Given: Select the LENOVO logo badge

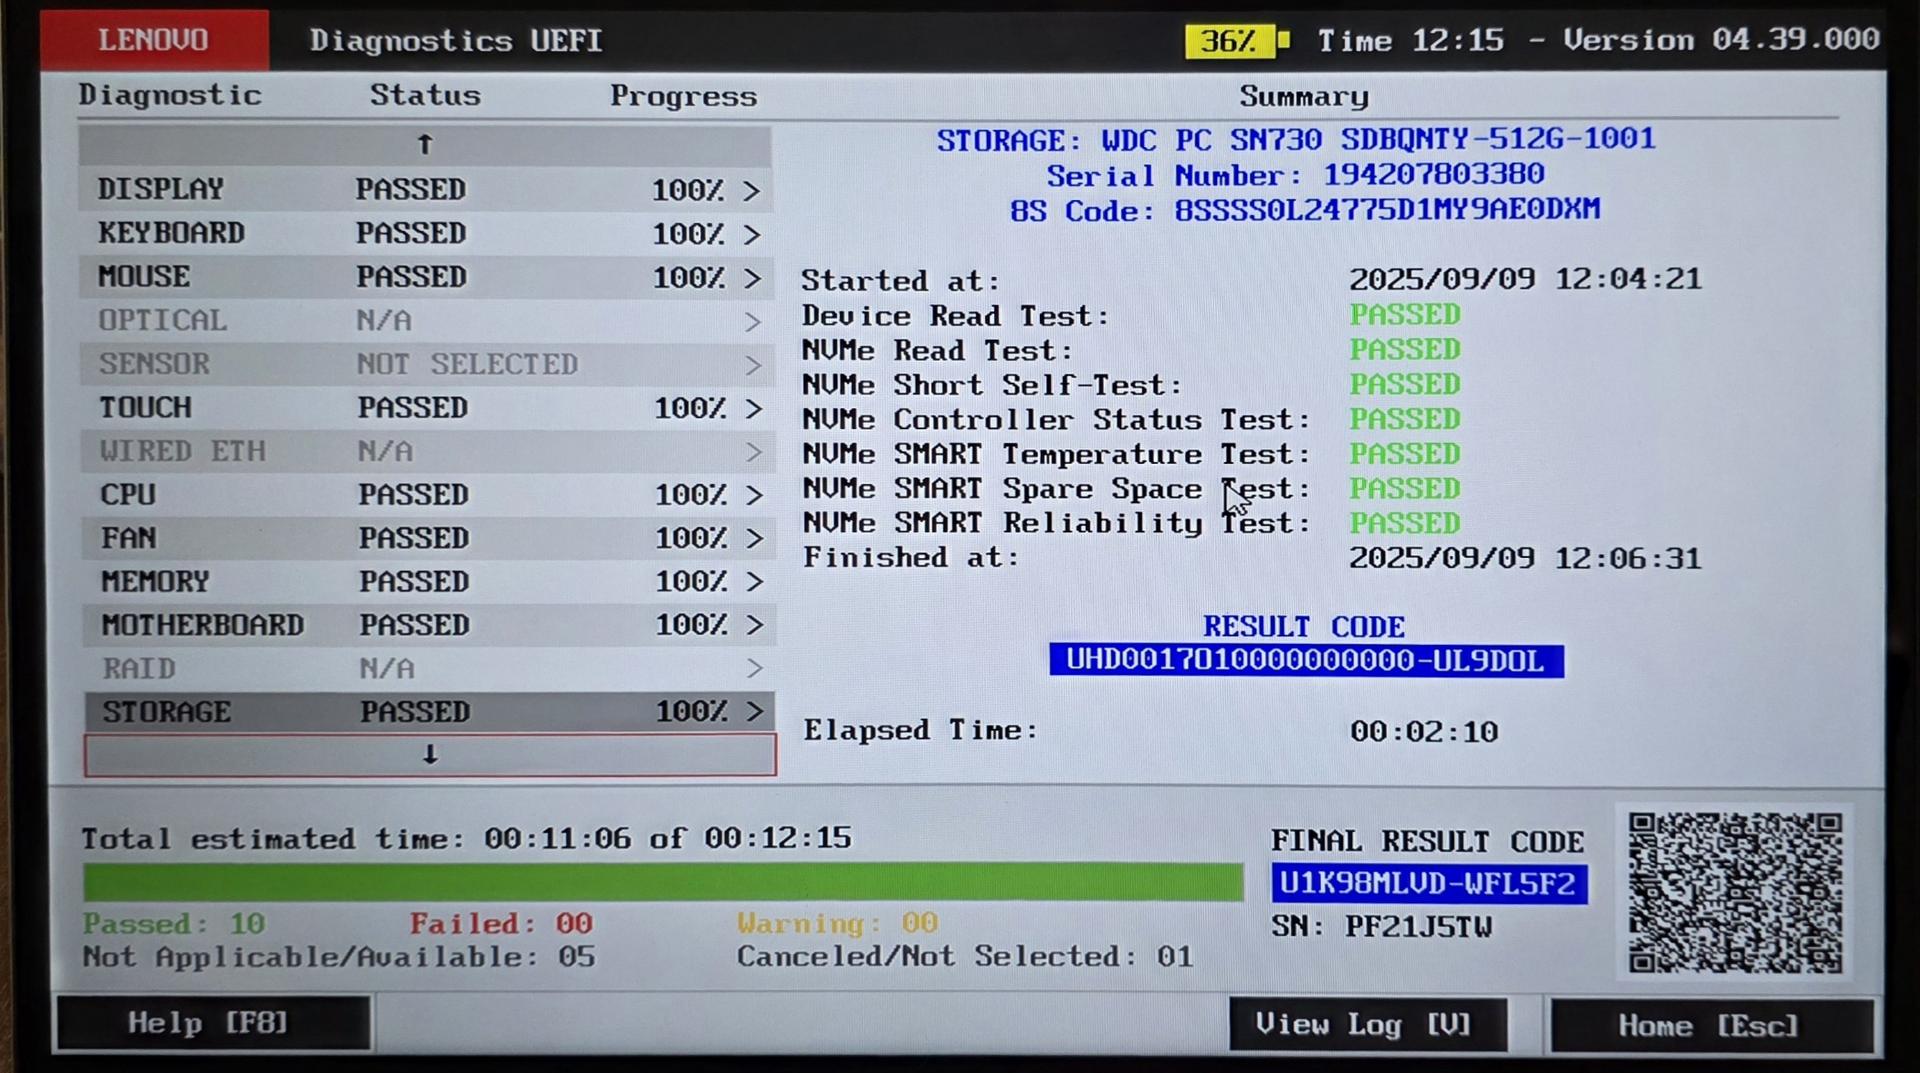Looking at the screenshot, I should click(x=154, y=40).
